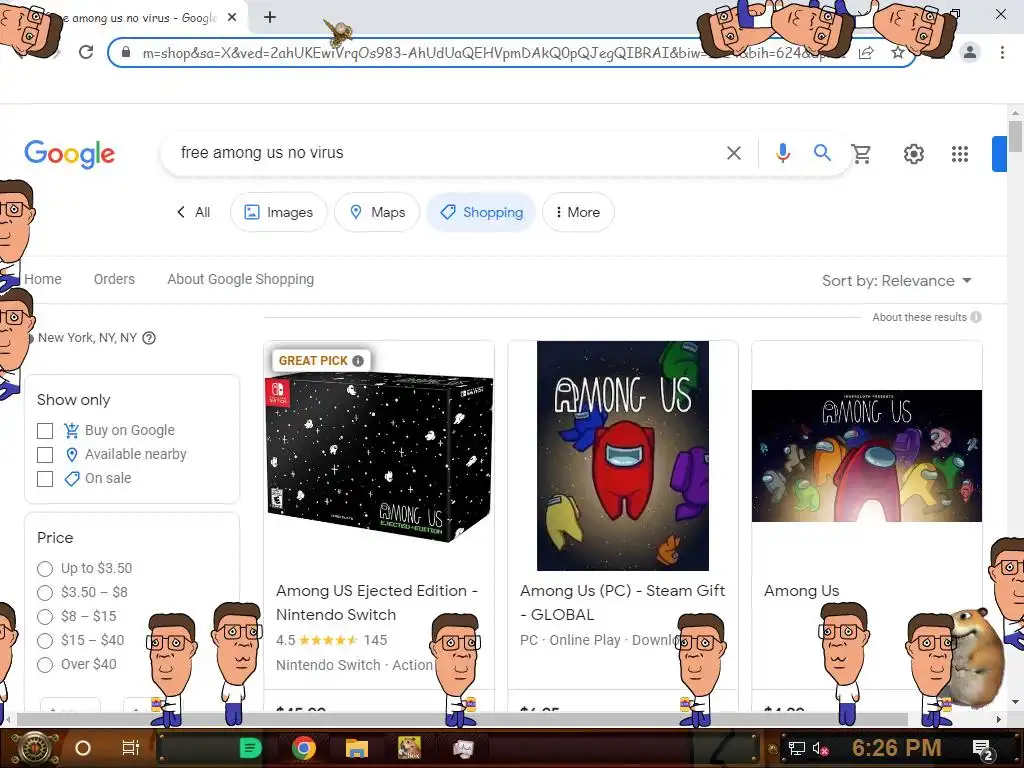This screenshot has width=1024, height=768.
Task: Click the New York, NY location text
Action: [x=87, y=338]
